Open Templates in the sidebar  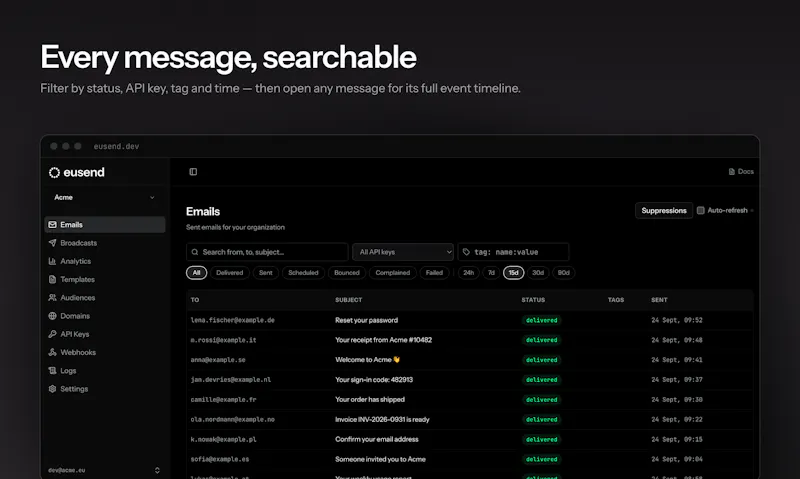tap(105, 280)
